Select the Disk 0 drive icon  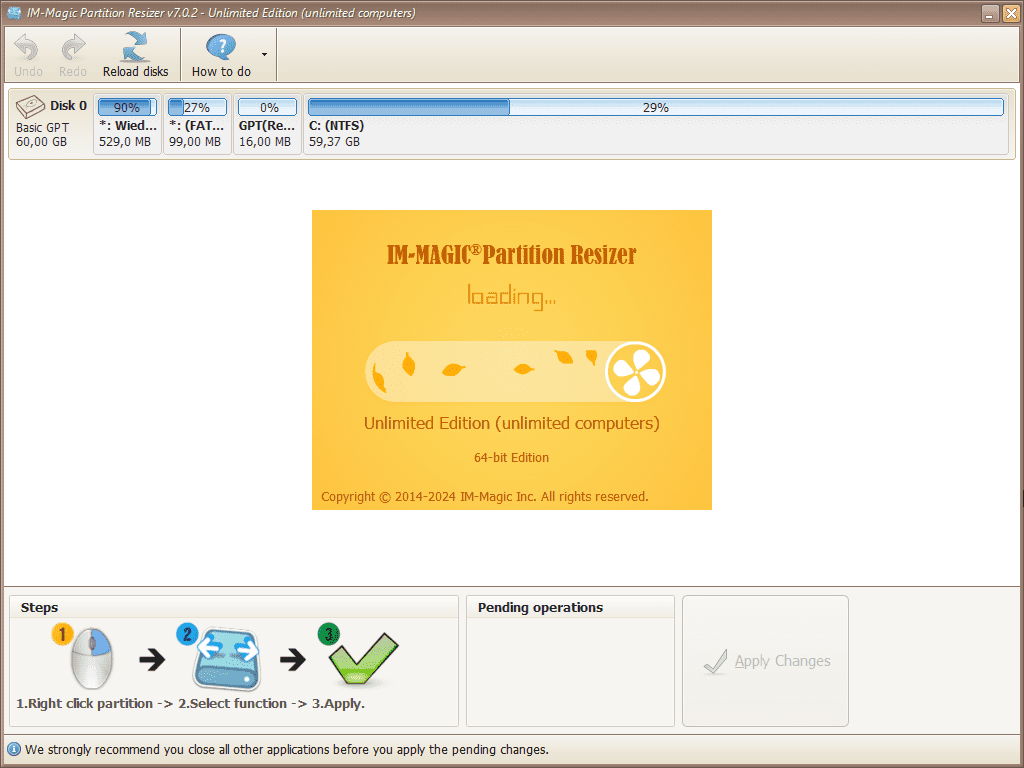coord(30,106)
